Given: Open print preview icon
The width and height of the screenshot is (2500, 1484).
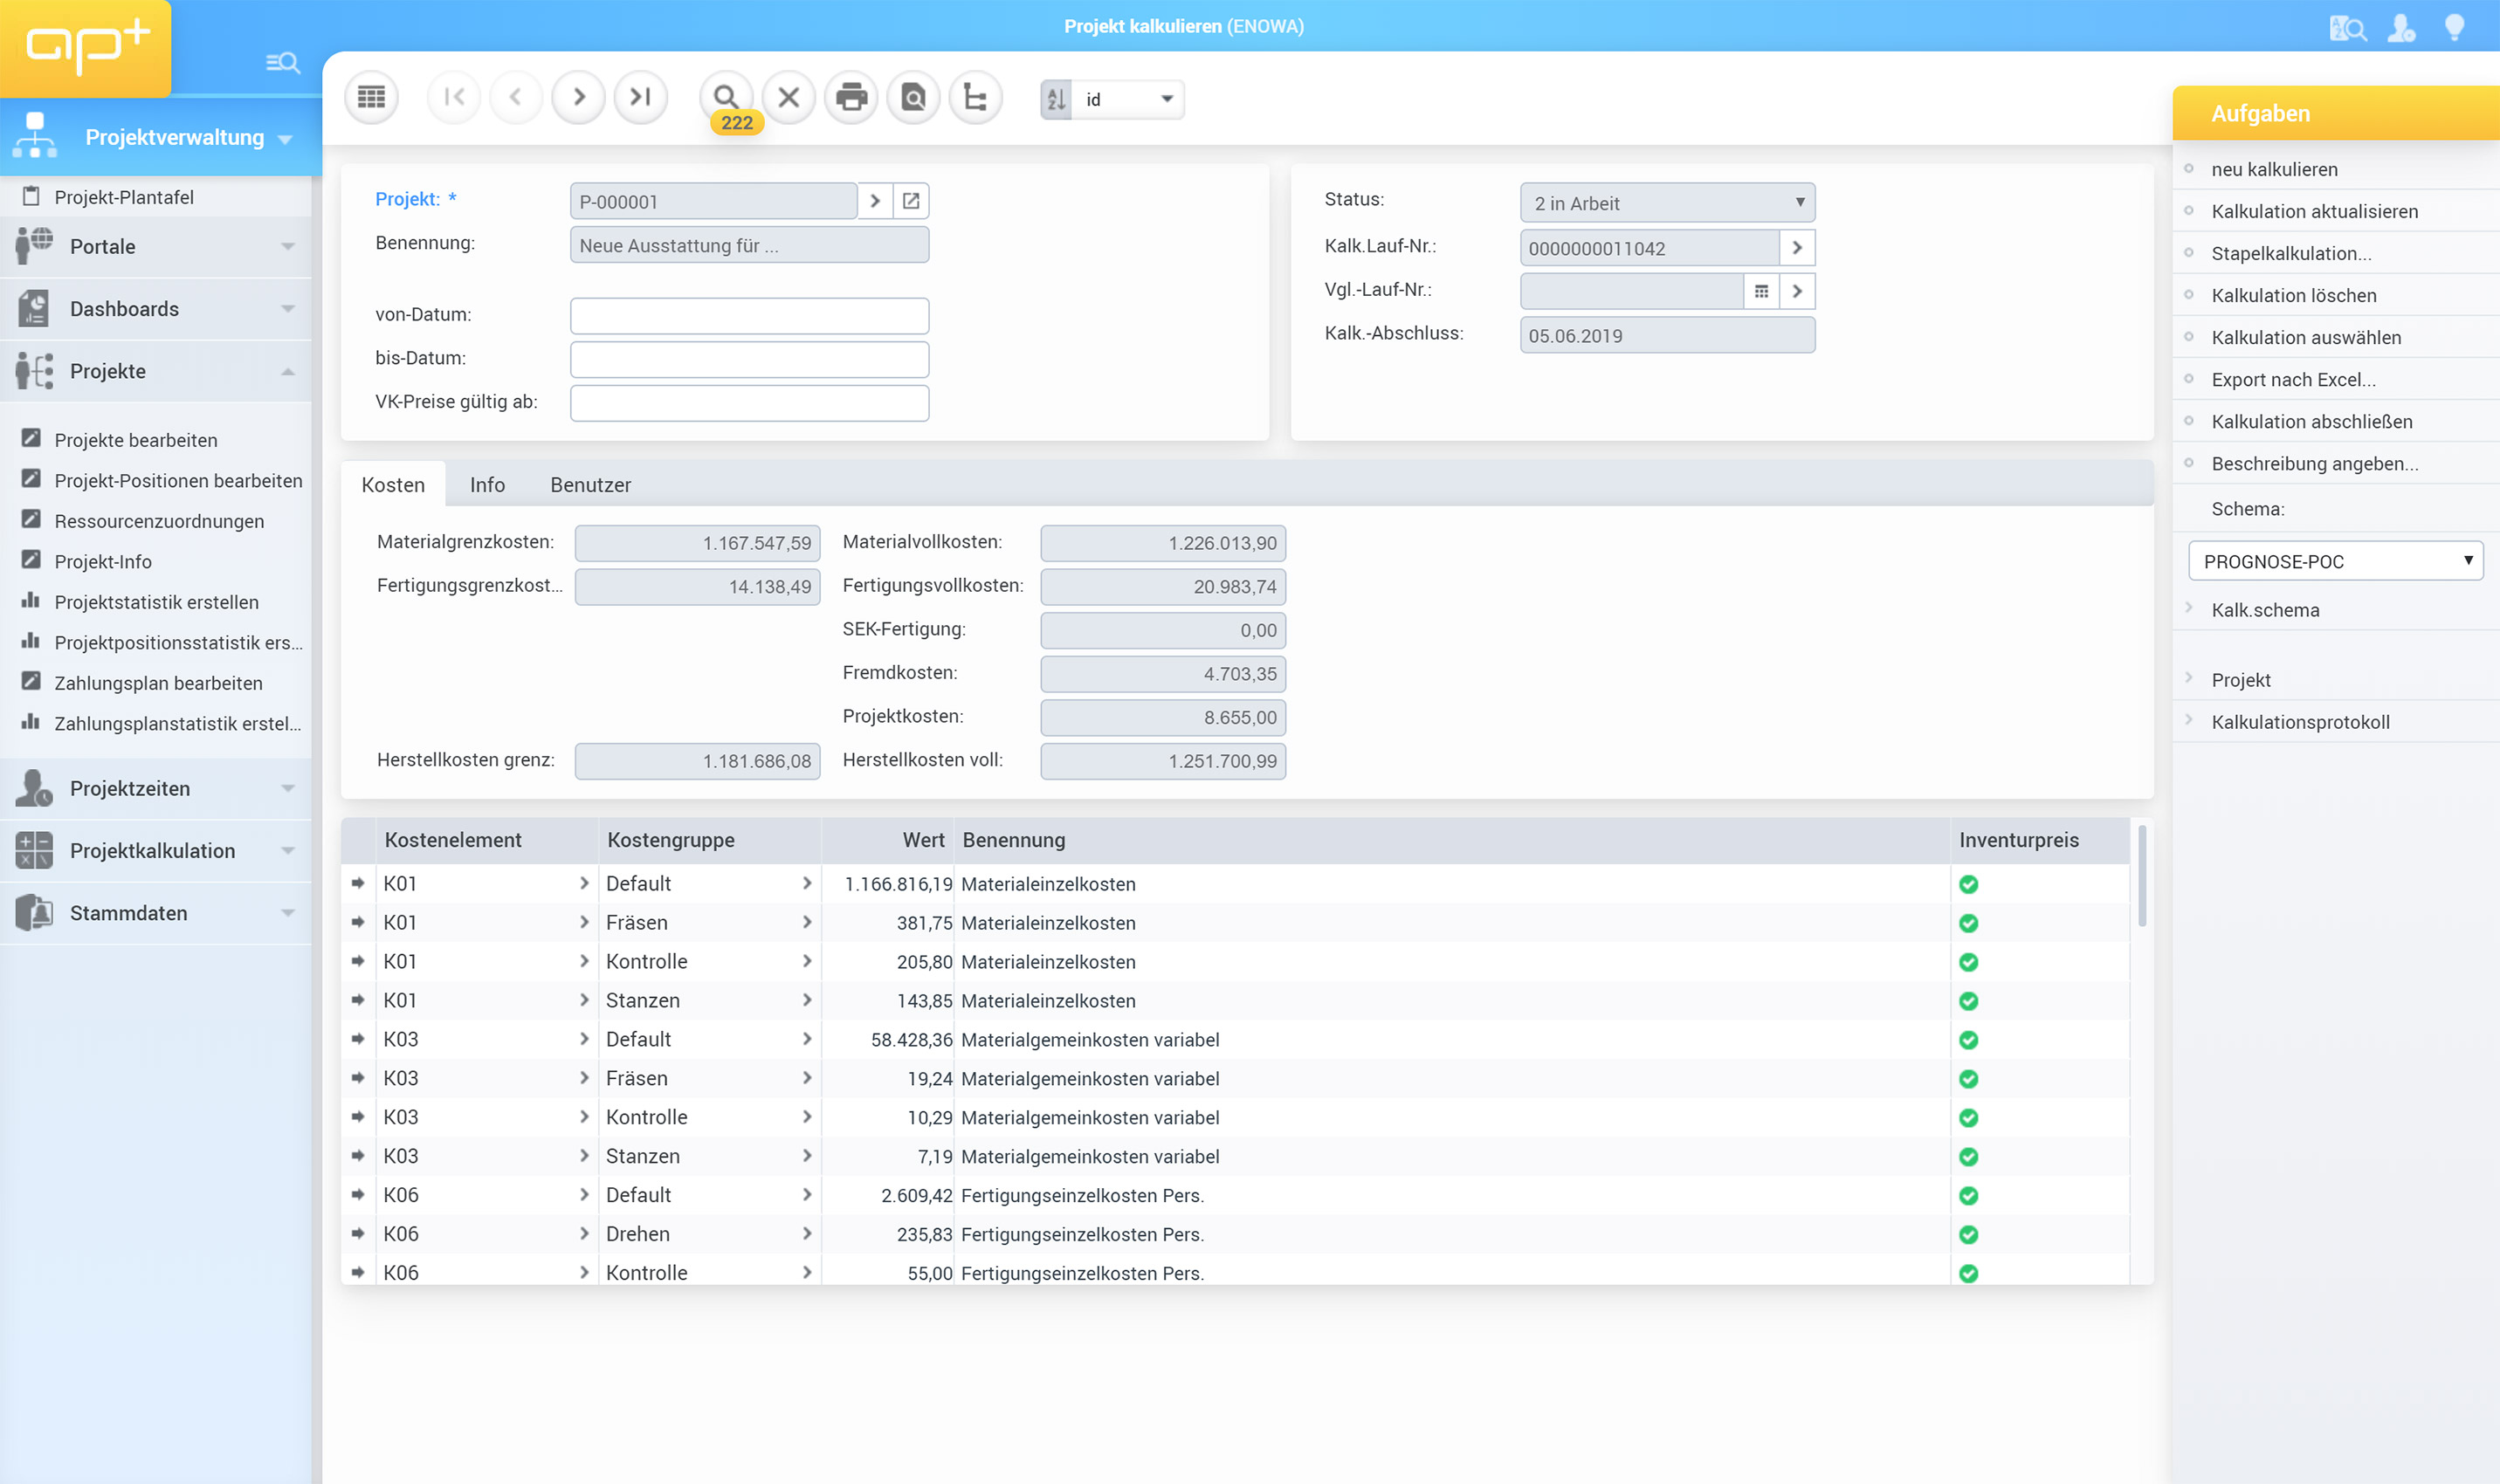Looking at the screenshot, I should tap(913, 97).
